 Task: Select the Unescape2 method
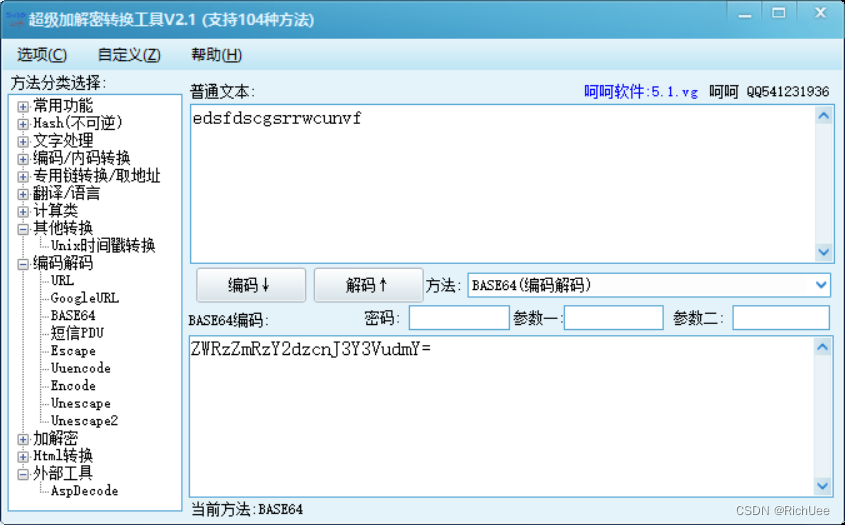[84, 420]
